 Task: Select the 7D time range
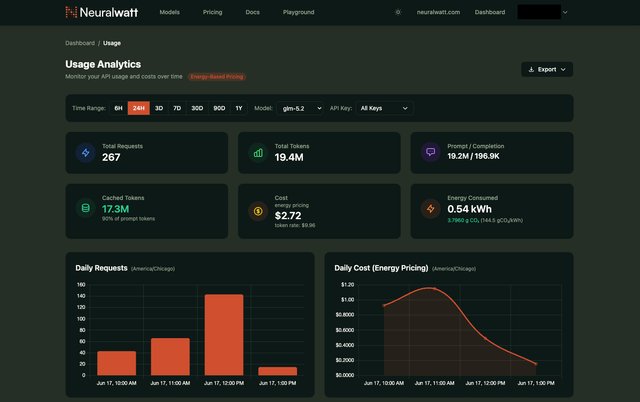coord(177,108)
